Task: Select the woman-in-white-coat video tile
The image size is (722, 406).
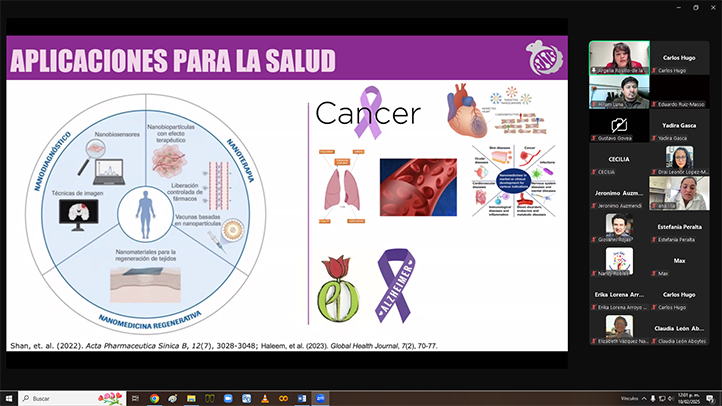Action: pyautogui.click(x=679, y=193)
